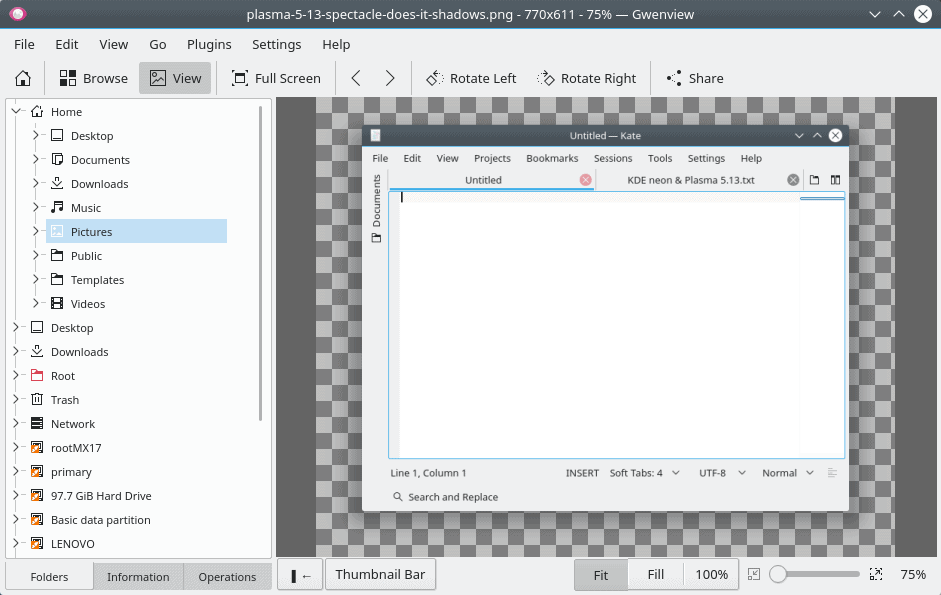Expand the Network tree node
Image resolution: width=941 pixels, height=595 pixels.
coord(16,423)
